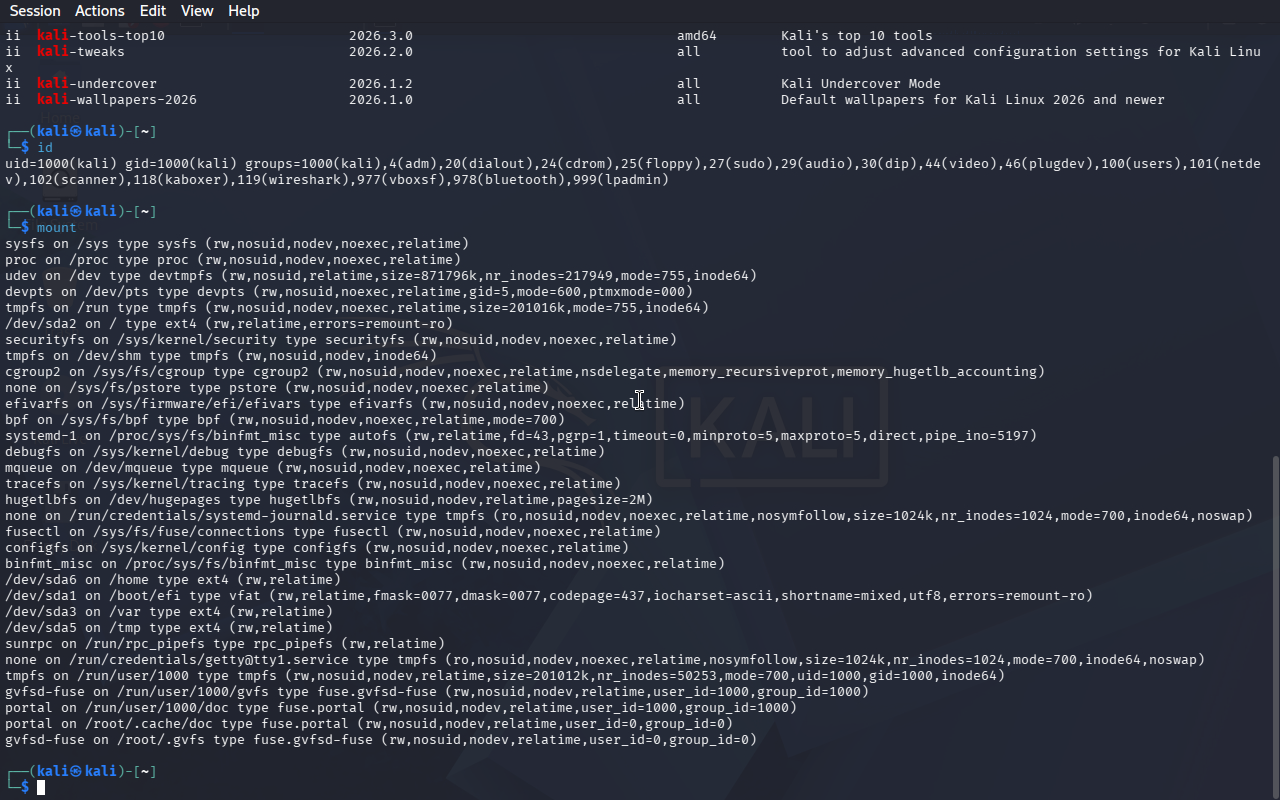Click the 'id' command text
Viewport: 1280px width, 800px height.
(45, 148)
